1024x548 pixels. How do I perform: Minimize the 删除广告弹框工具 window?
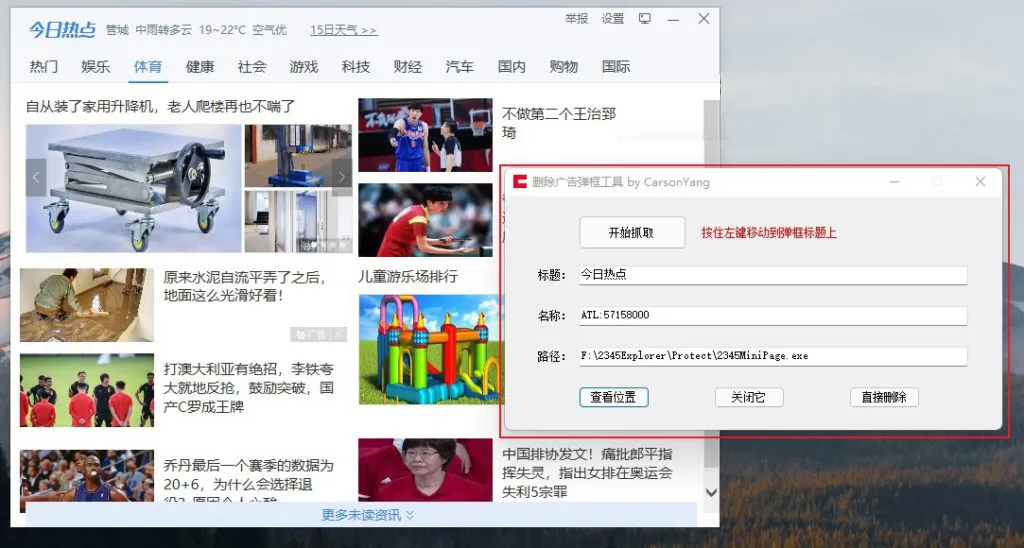coord(895,182)
